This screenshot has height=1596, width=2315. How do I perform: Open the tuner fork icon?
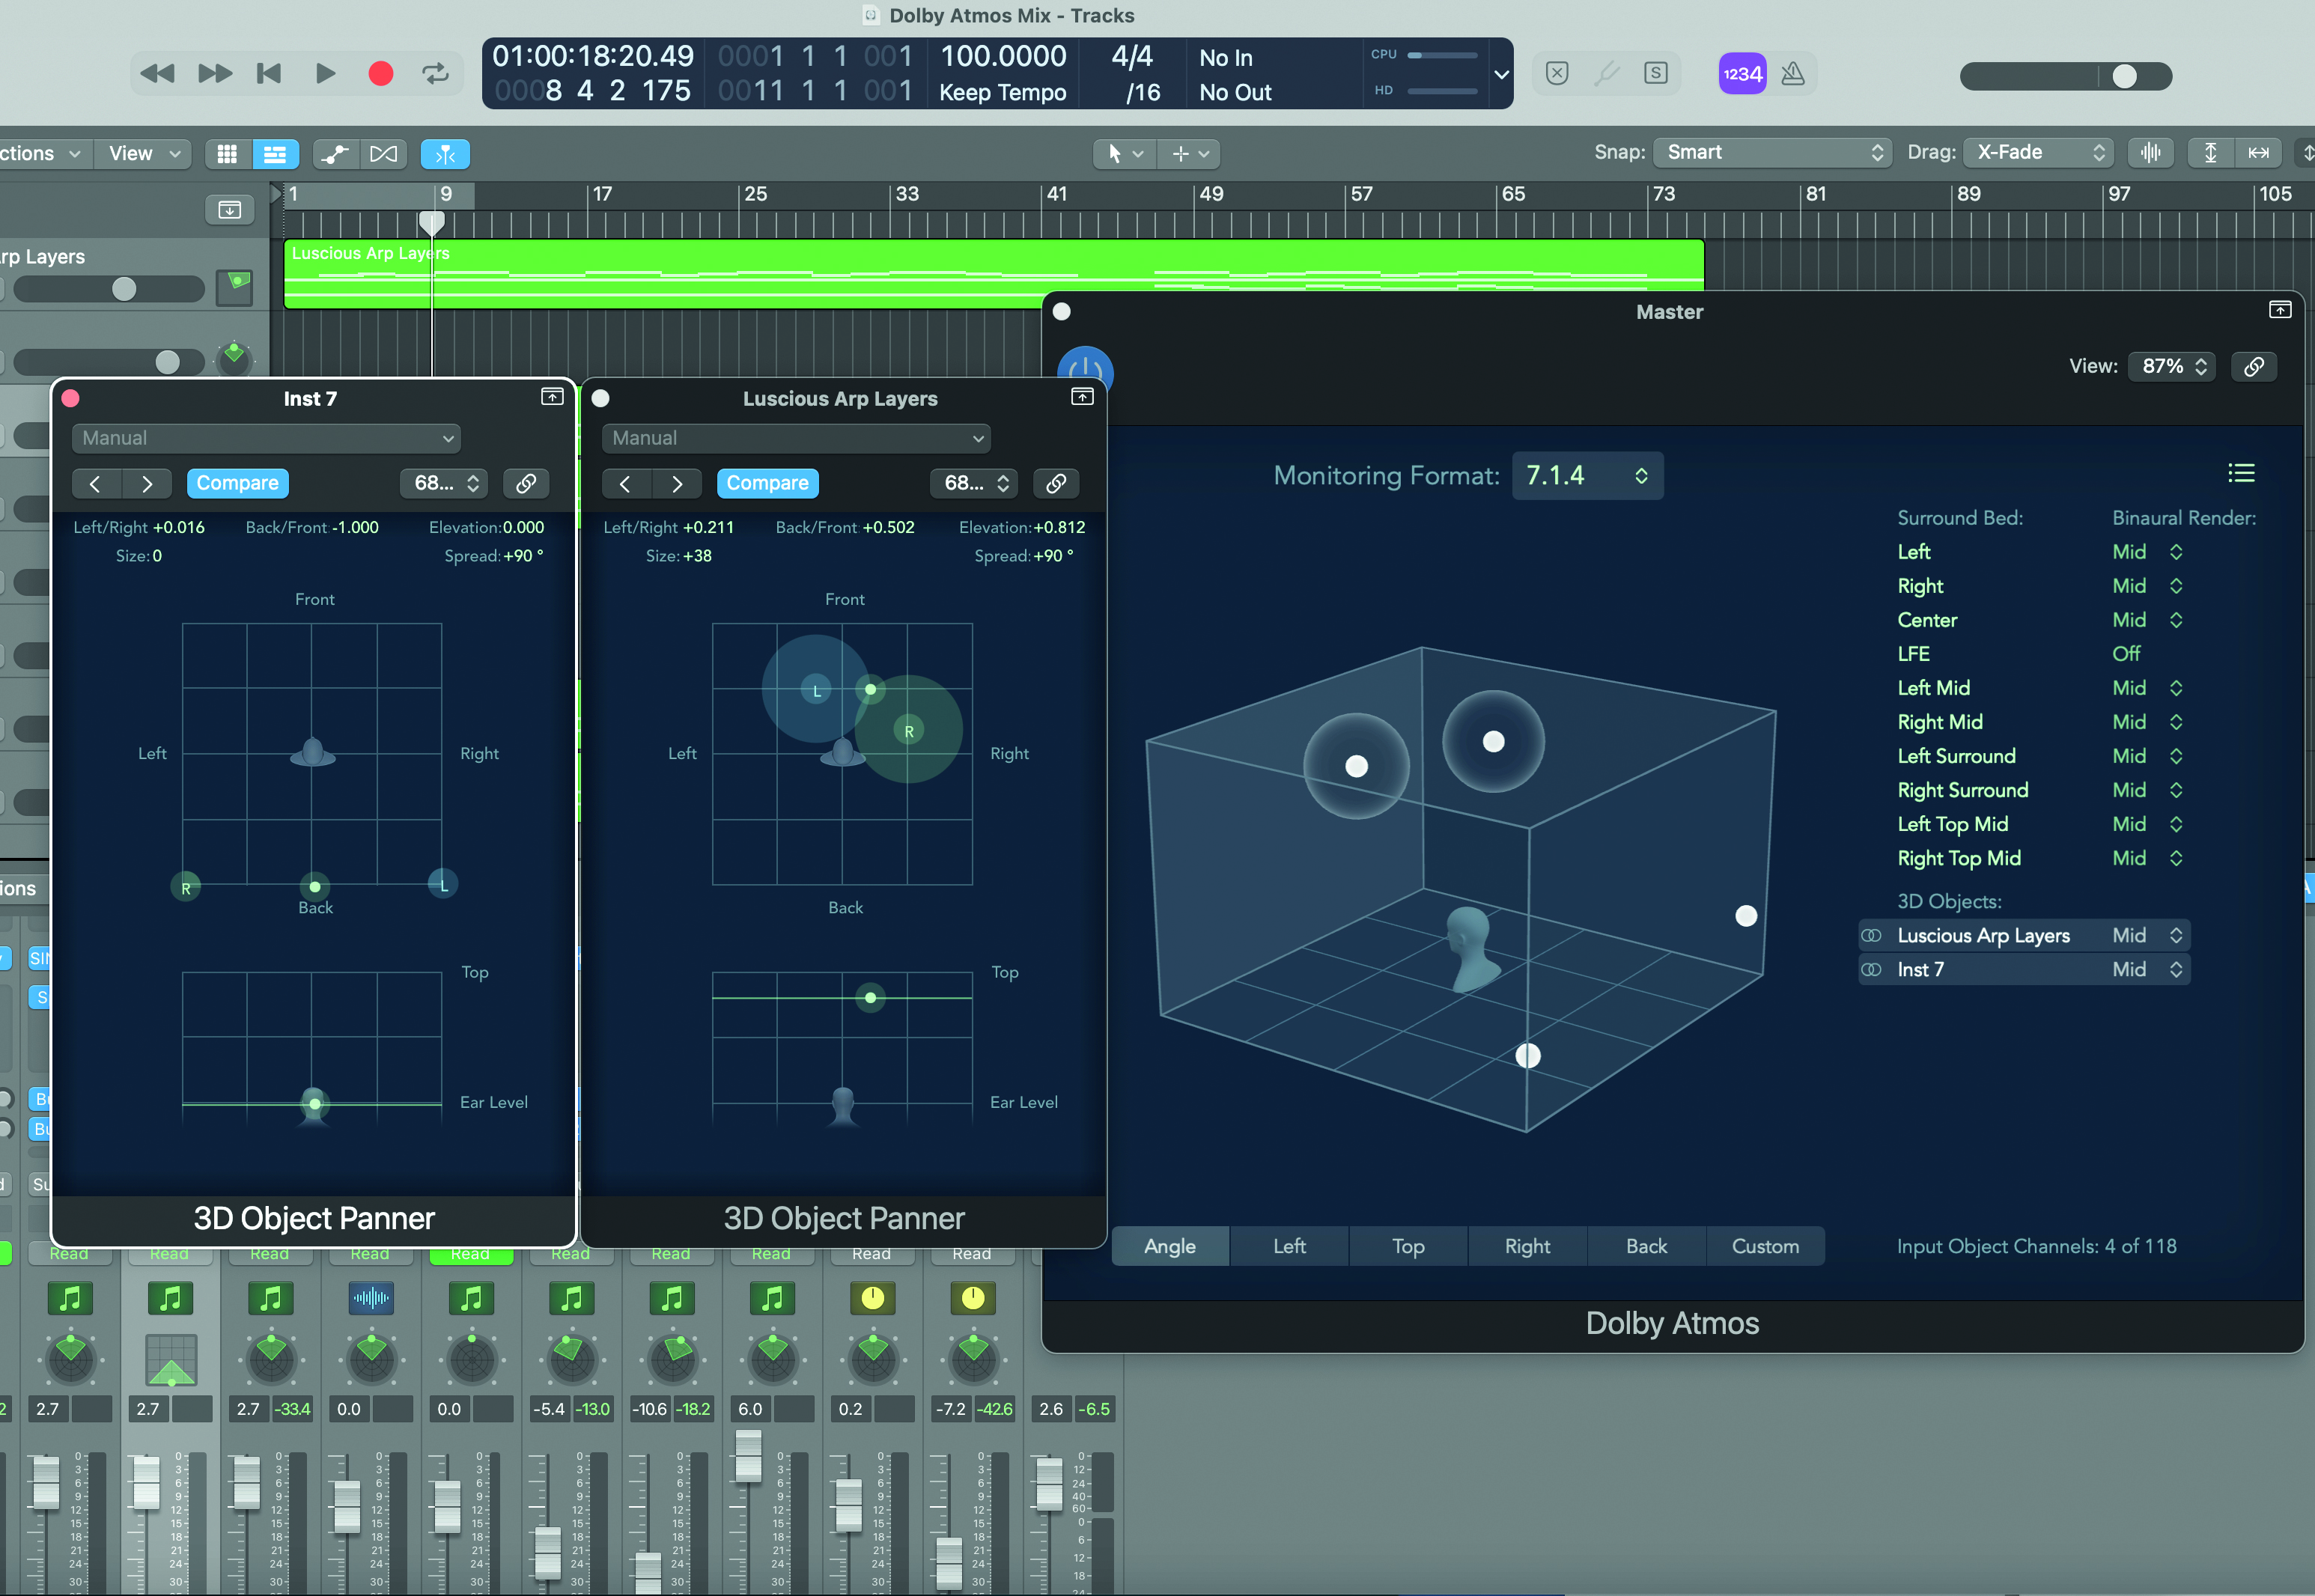[x=1606, y=73]
